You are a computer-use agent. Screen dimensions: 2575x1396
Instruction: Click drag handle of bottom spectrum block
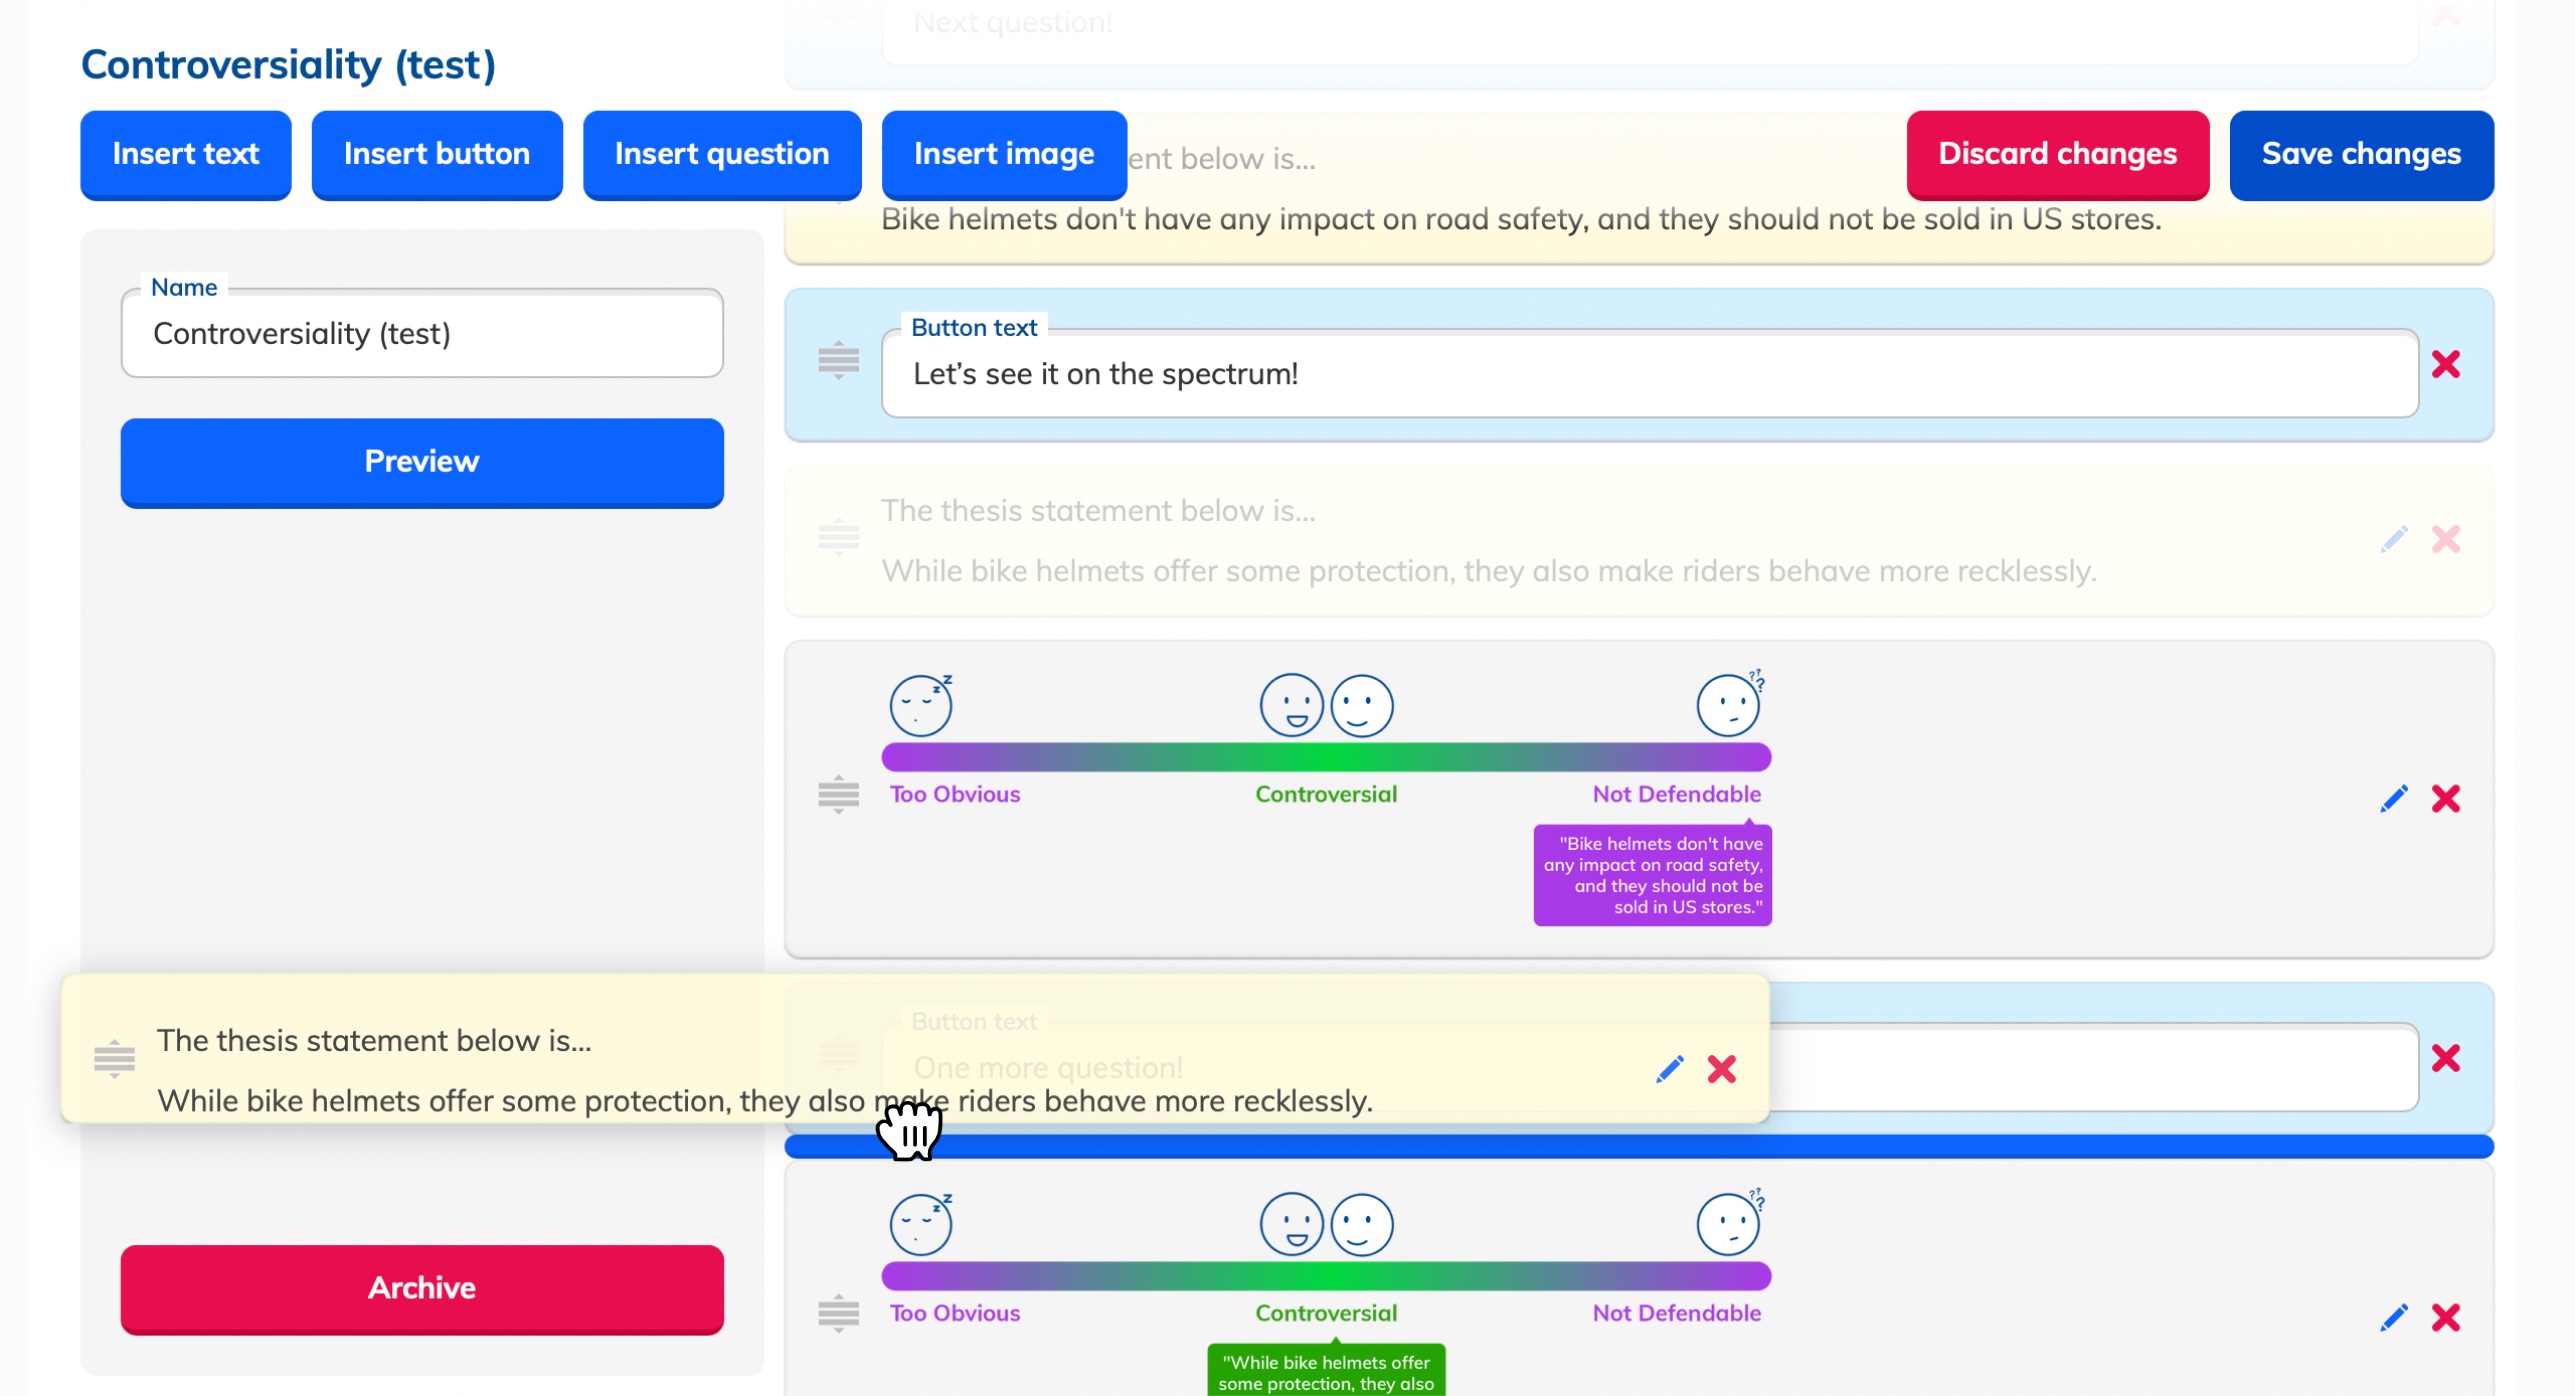pos(838,1313)
